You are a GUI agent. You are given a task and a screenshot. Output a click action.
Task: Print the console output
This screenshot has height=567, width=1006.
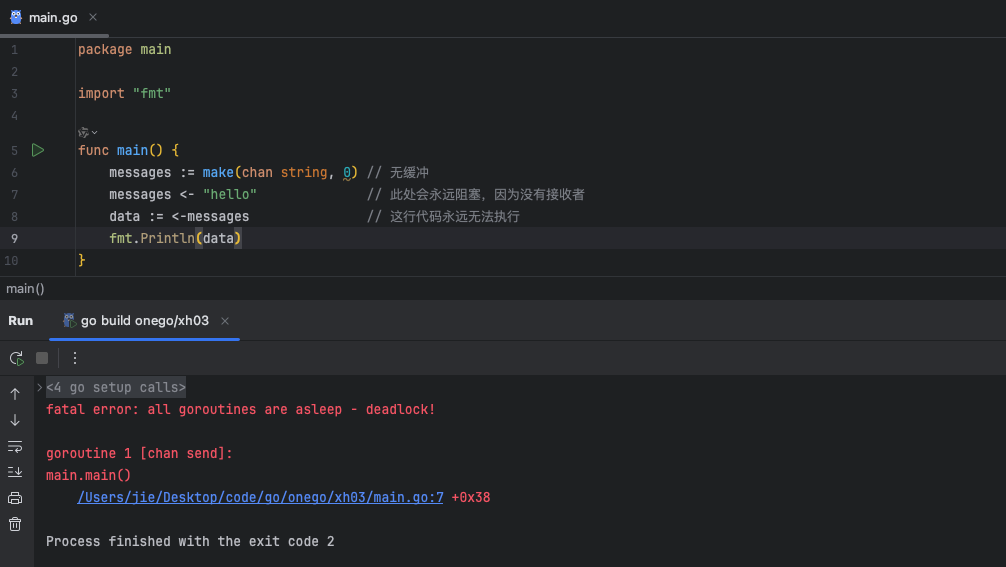pos(15,498)
